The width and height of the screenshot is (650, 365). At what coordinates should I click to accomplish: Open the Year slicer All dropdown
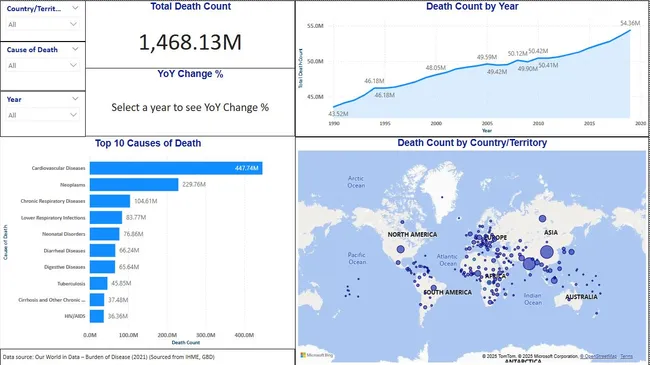click(x=42, y=115)
